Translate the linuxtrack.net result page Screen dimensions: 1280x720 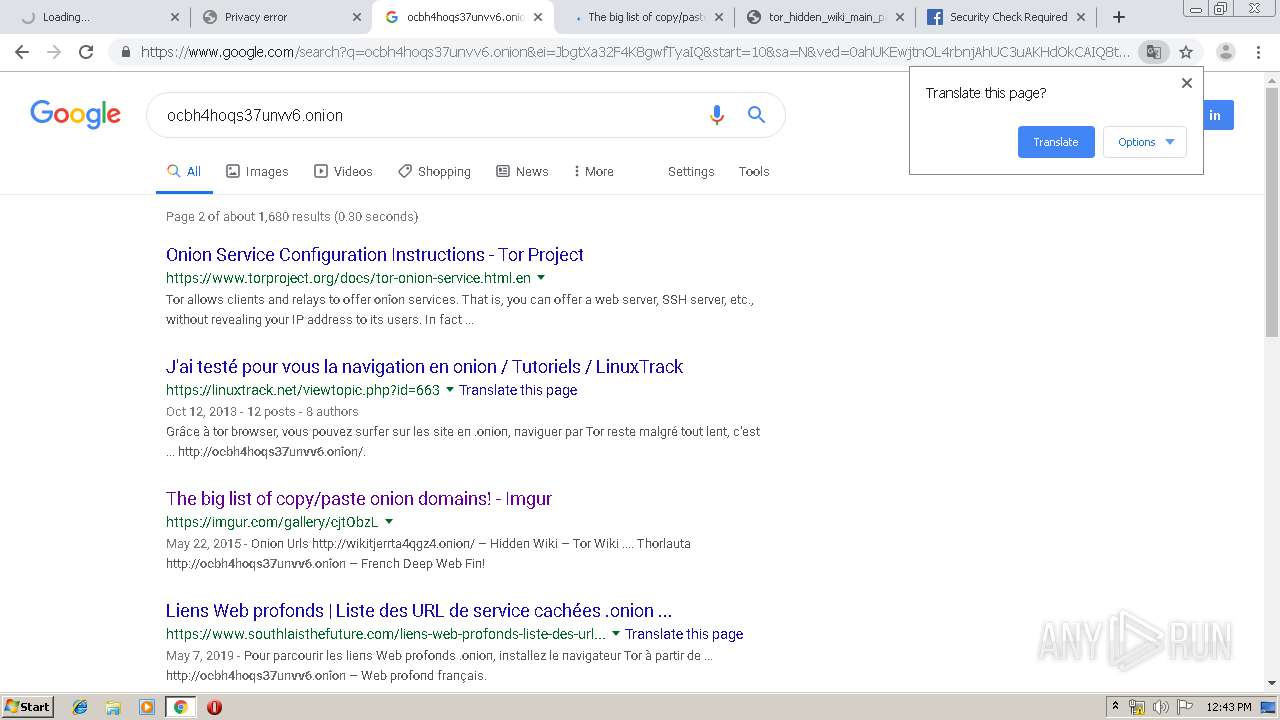518,390
